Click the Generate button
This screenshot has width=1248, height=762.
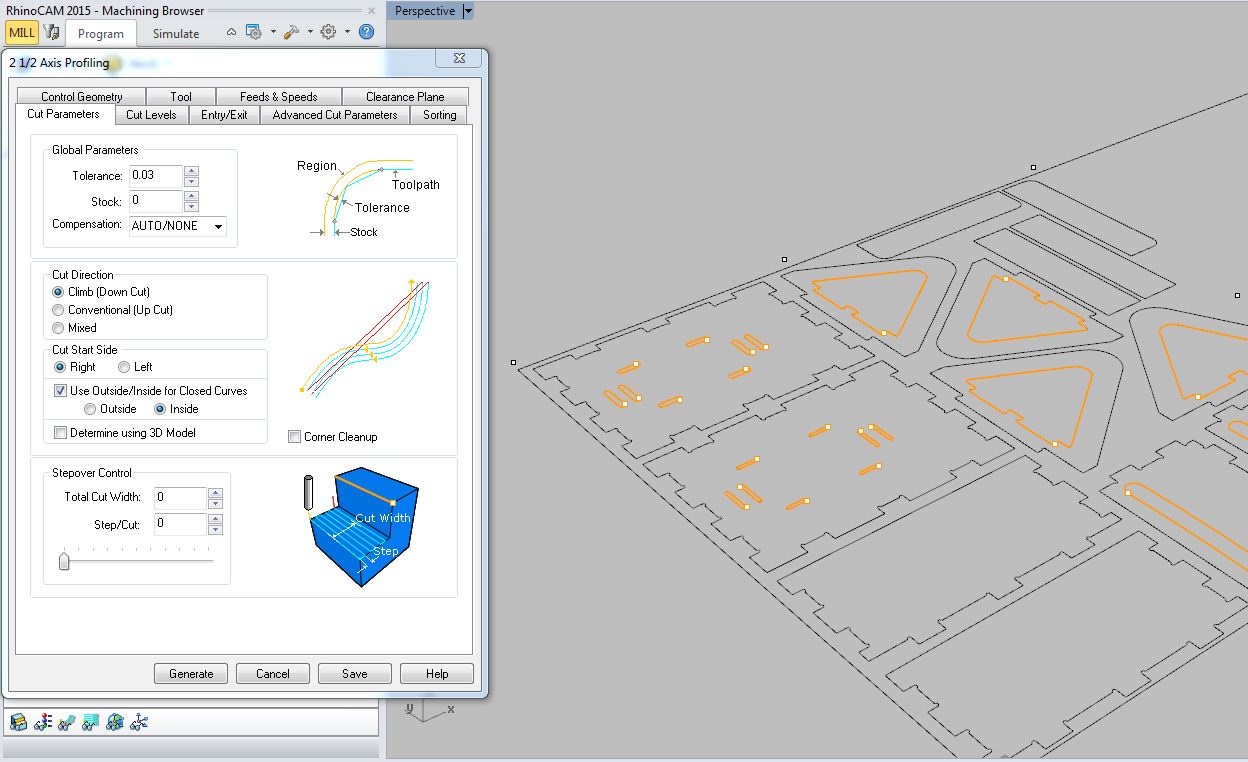(x=191, y=674)
